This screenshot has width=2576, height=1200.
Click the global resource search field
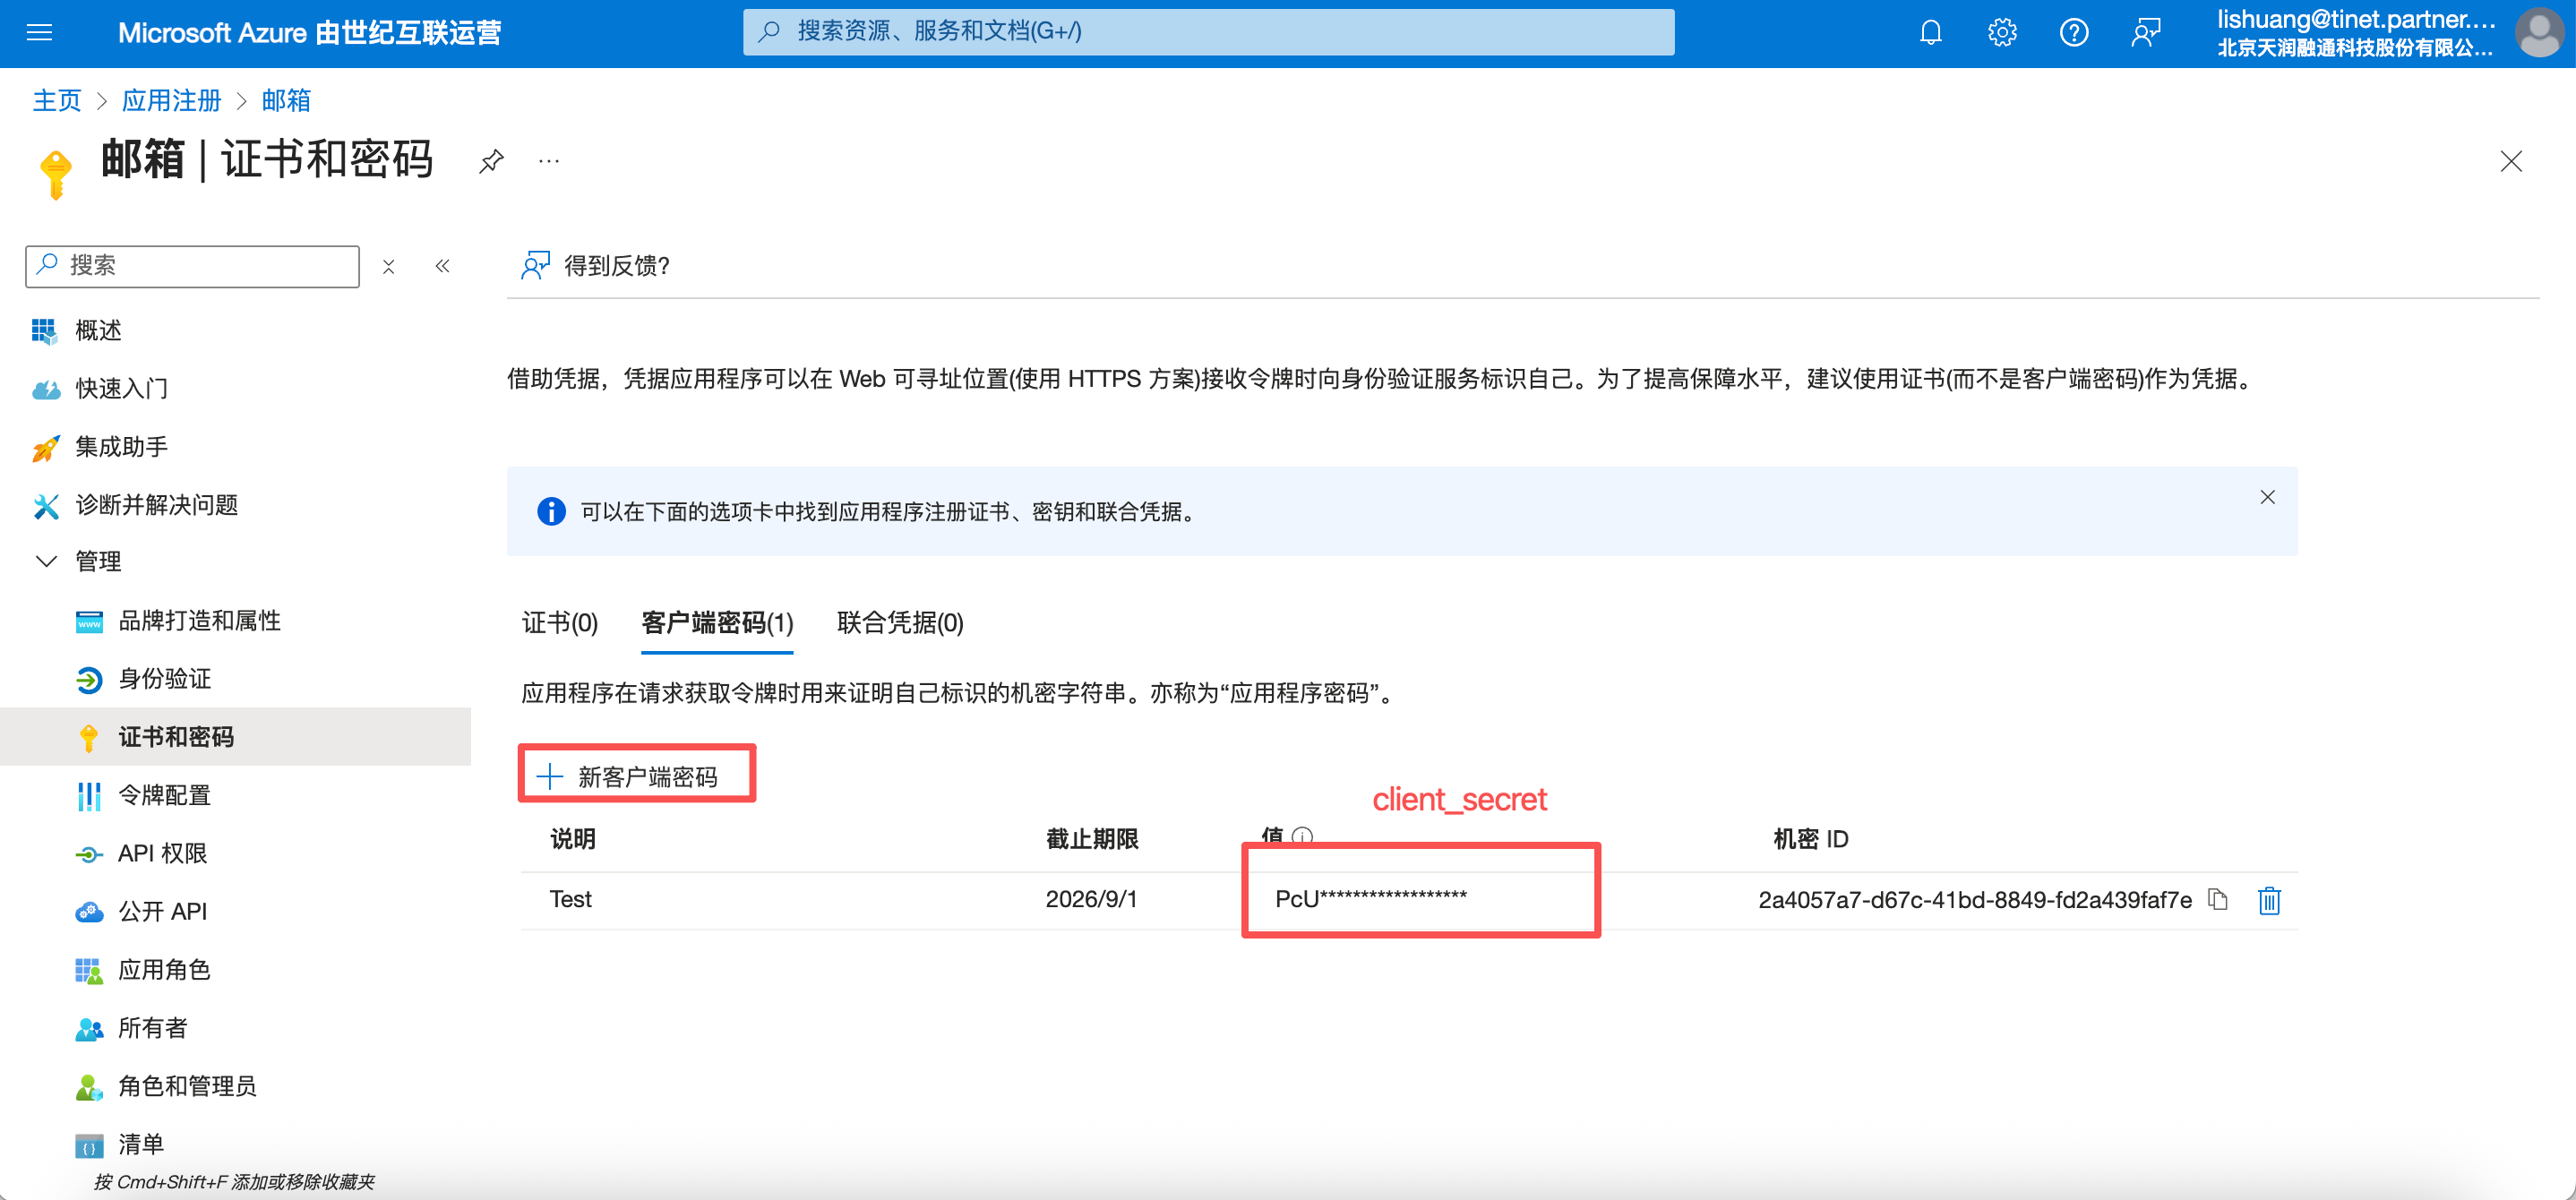1208,32
